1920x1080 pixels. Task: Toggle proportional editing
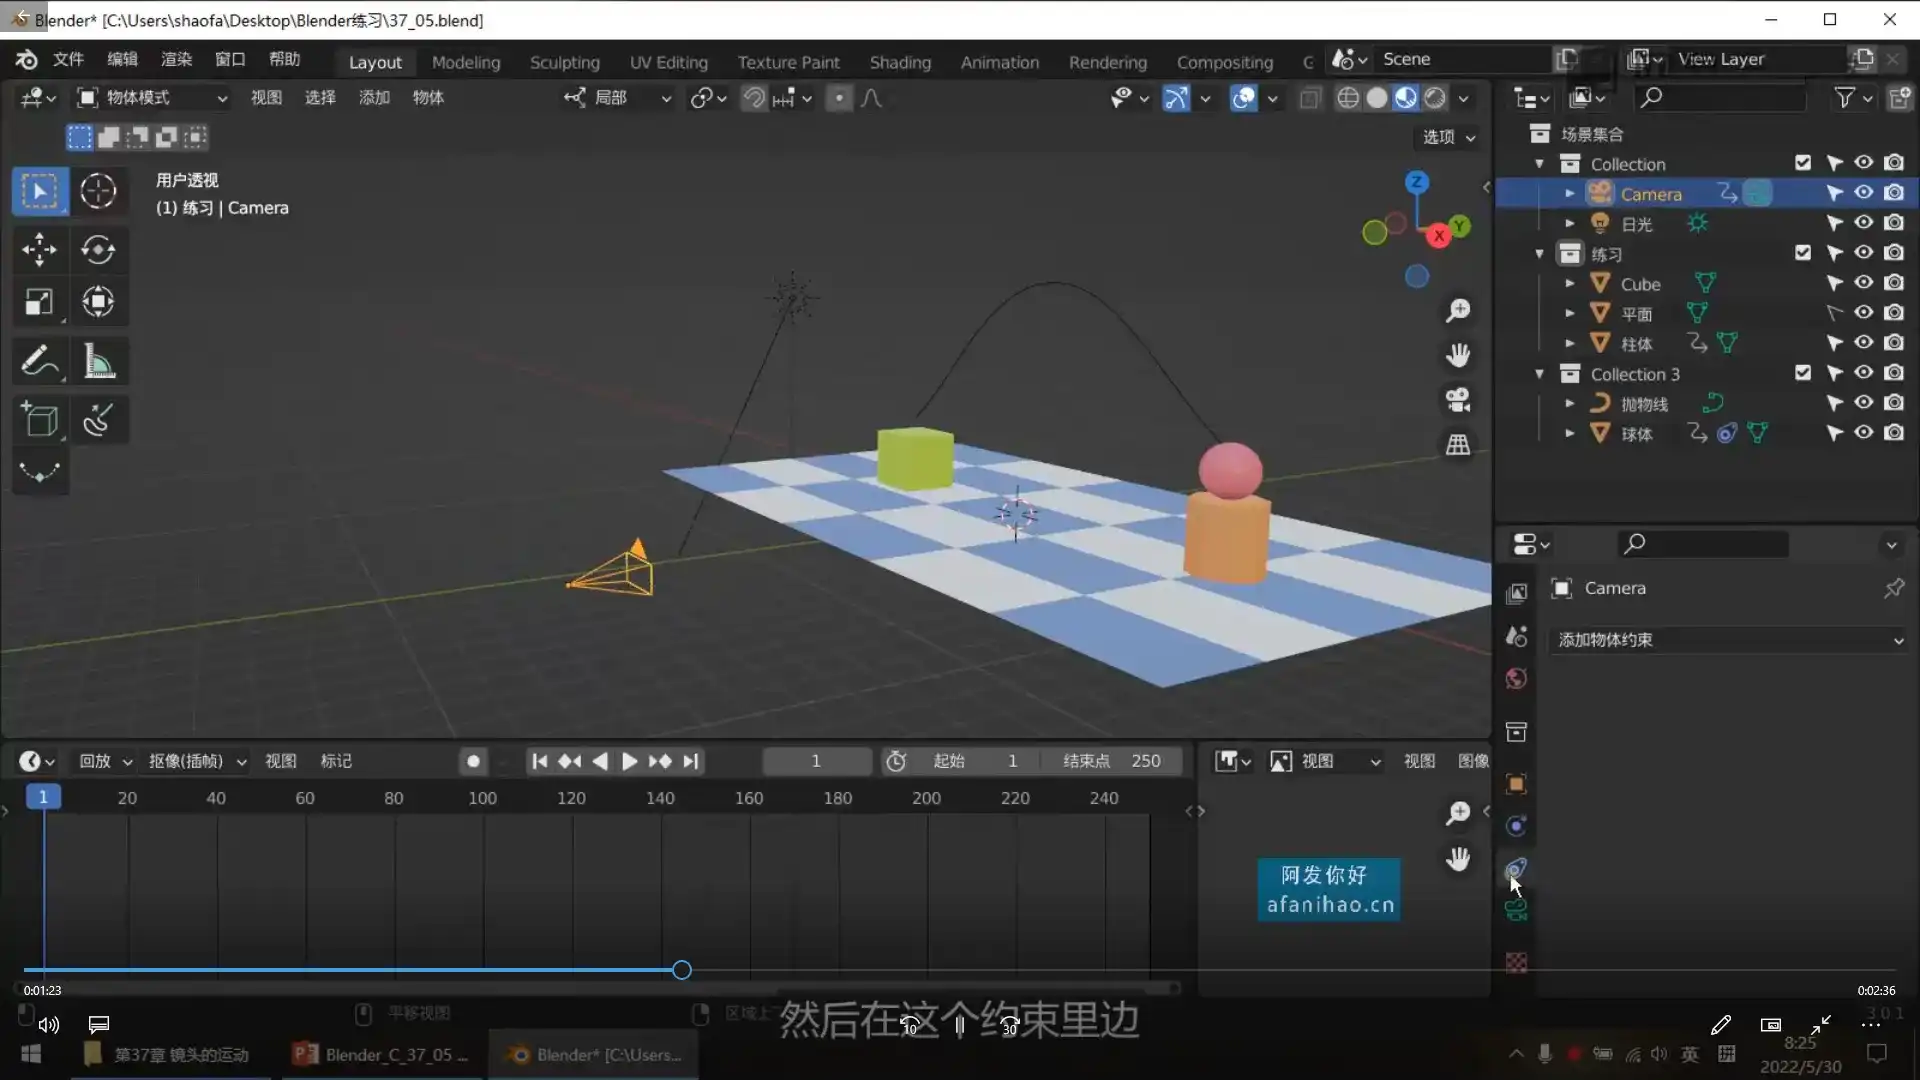coord(840,97)
